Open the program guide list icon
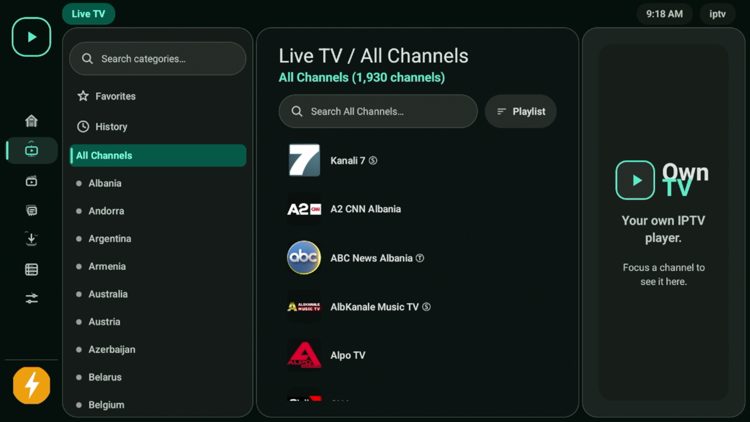 pyautogui.click(x=32, y=269)
